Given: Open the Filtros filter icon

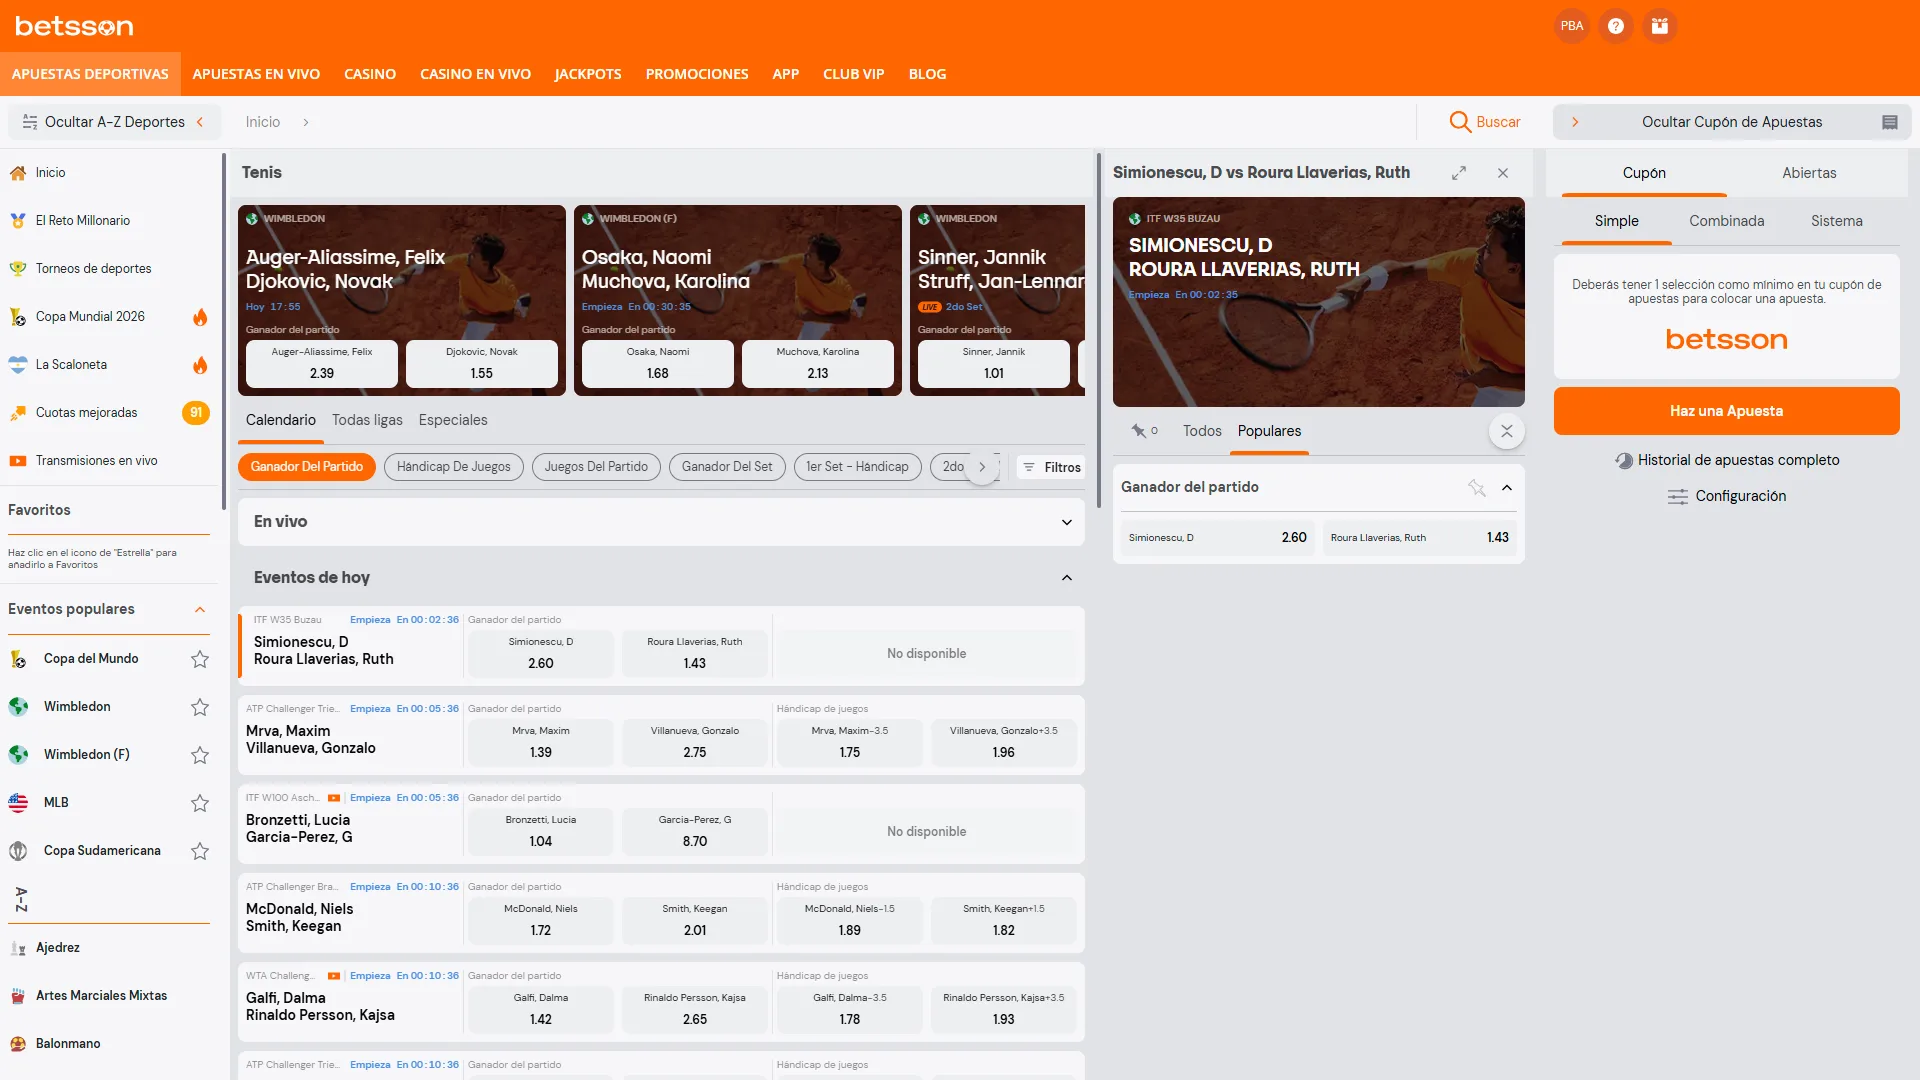Looking at the screenshot, I should tap(1029, 467).
